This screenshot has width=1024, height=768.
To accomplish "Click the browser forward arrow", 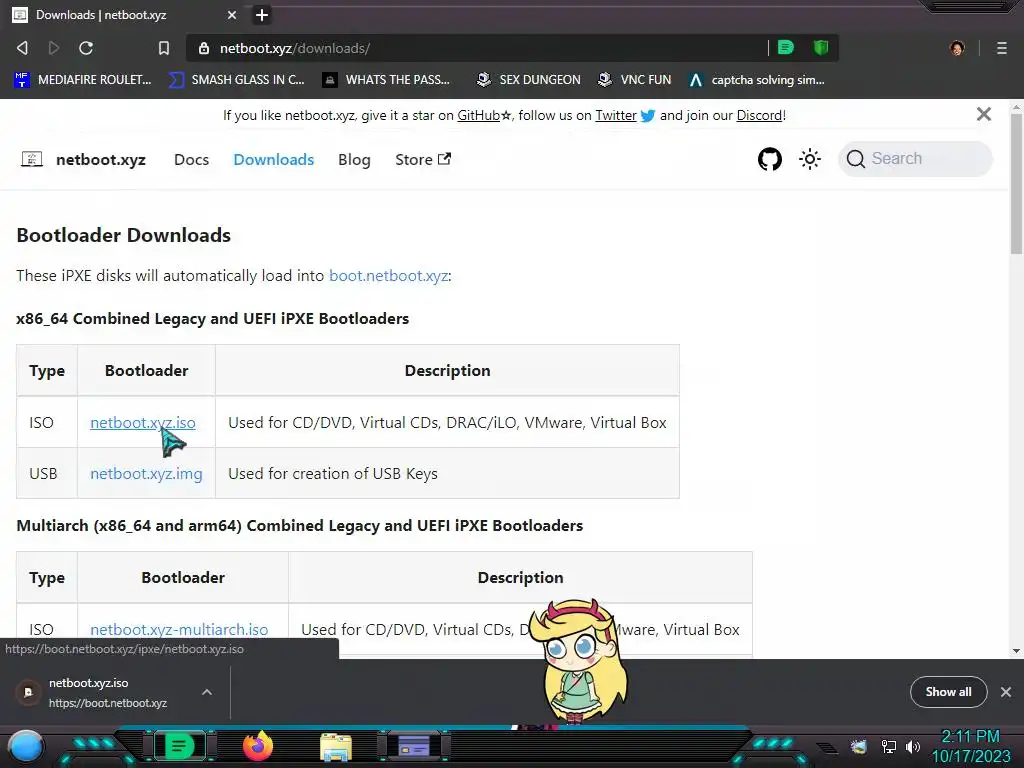I will point(54,48).
